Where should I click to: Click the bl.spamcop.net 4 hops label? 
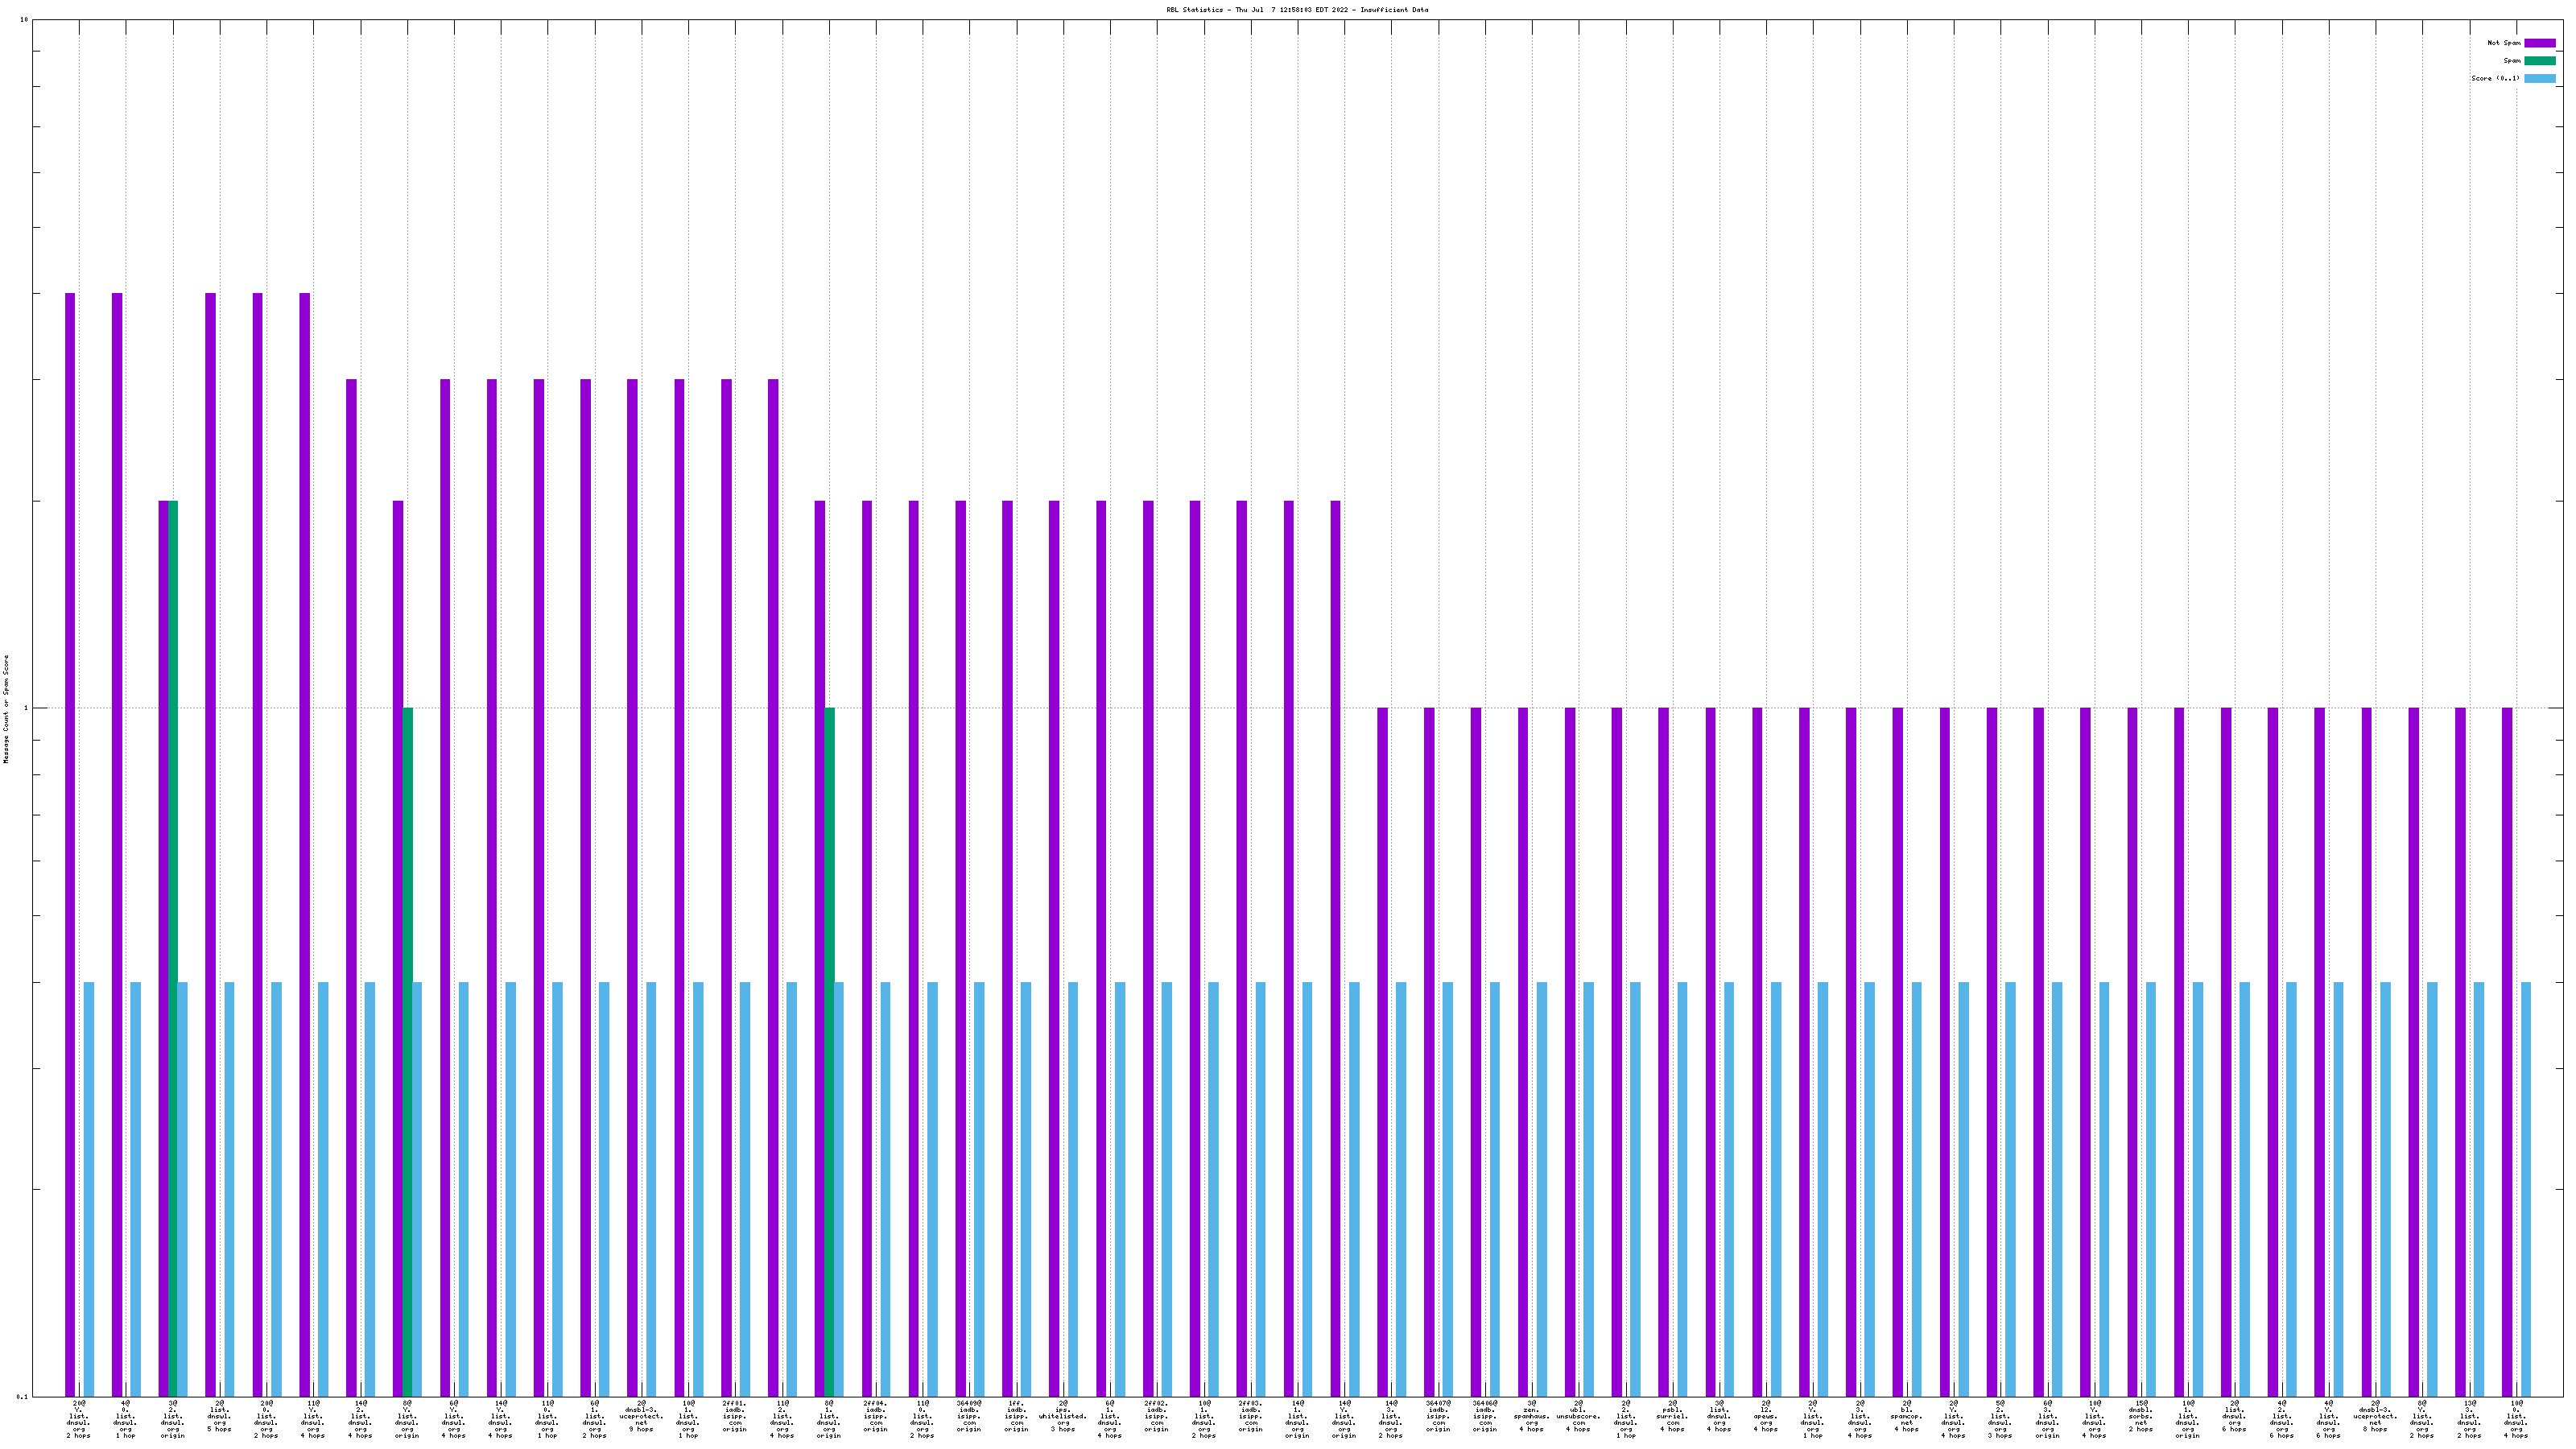click(x=1906, y=1416)
